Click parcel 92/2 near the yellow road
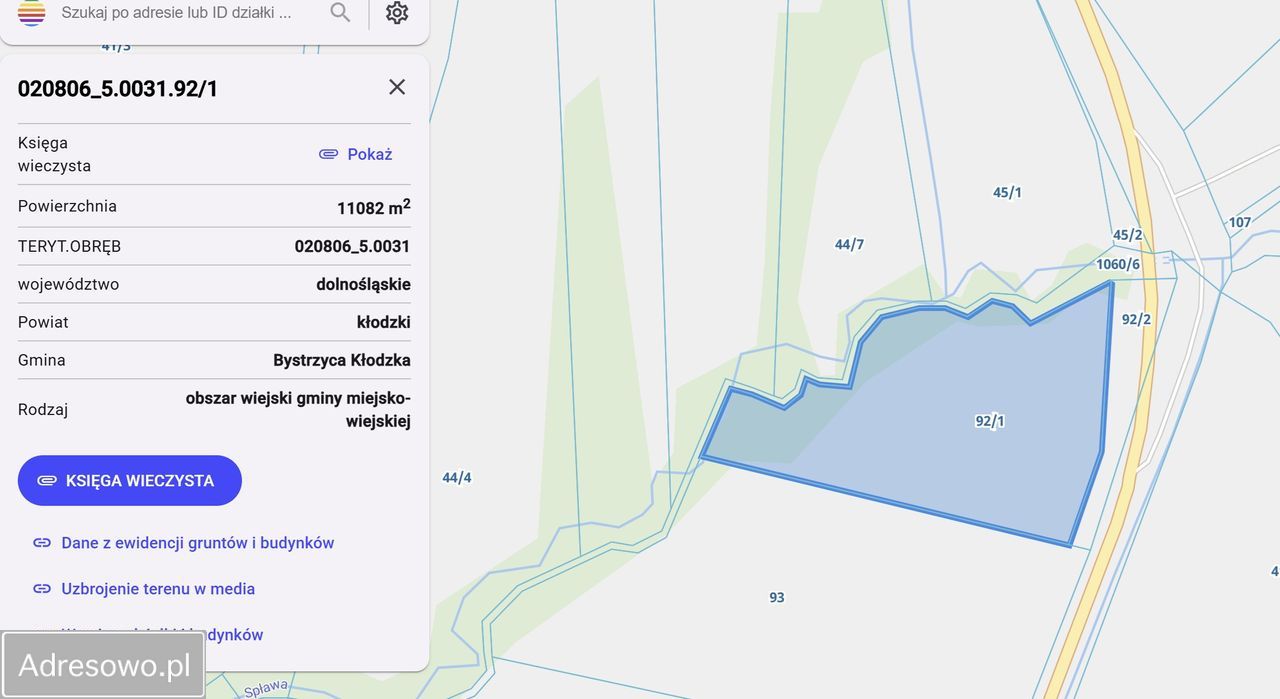Screen dimensions: 1280x699 point(1134,320)
